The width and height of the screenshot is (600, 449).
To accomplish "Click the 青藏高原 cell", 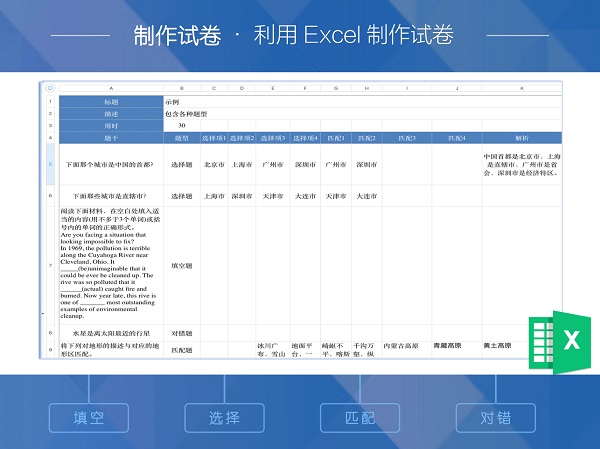I will click(457, 350).
